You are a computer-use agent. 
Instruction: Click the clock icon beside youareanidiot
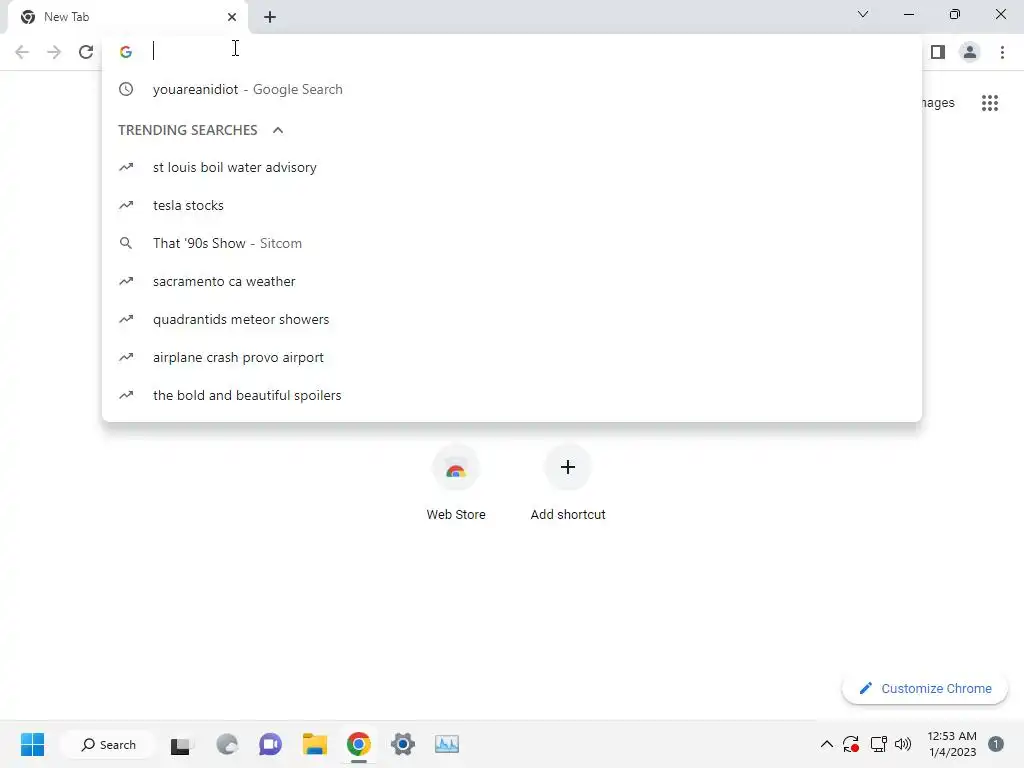click(126, 89)
